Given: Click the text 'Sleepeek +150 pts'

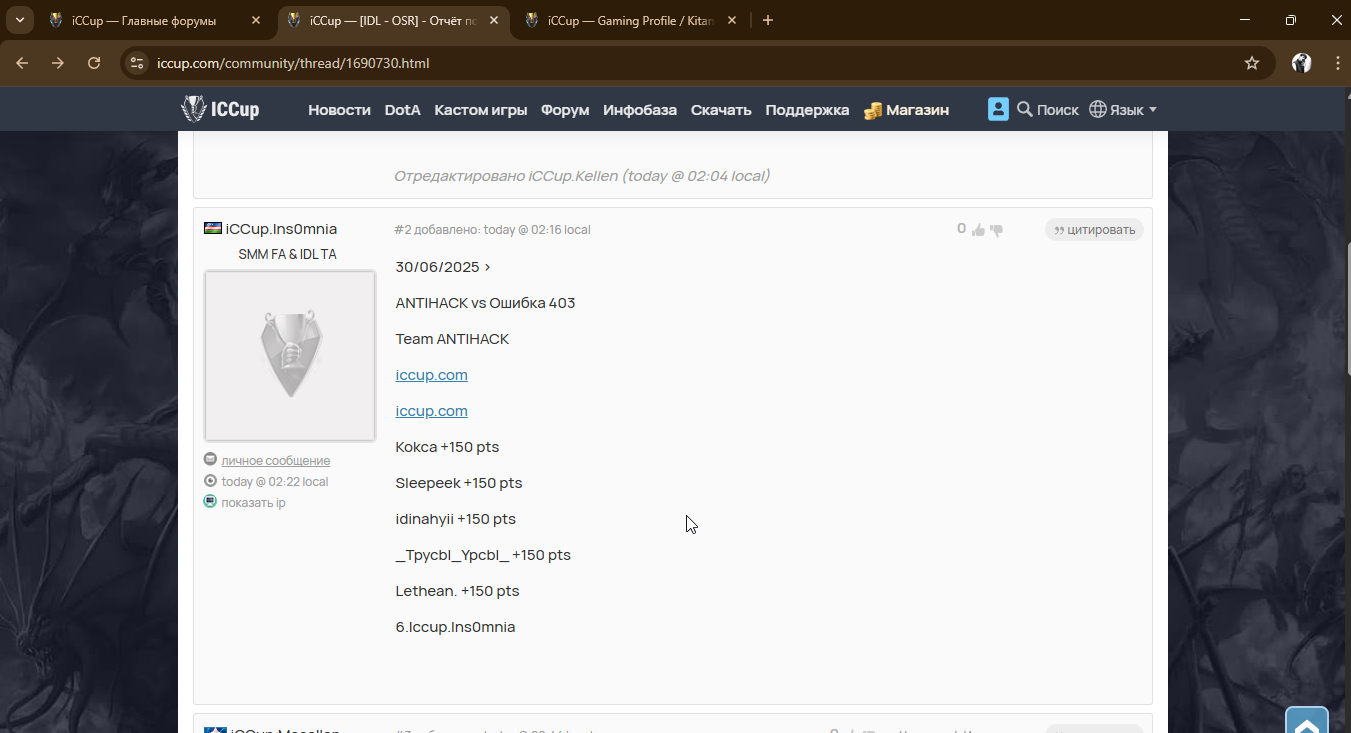Looking at the screenshot, I should [459, 483].
